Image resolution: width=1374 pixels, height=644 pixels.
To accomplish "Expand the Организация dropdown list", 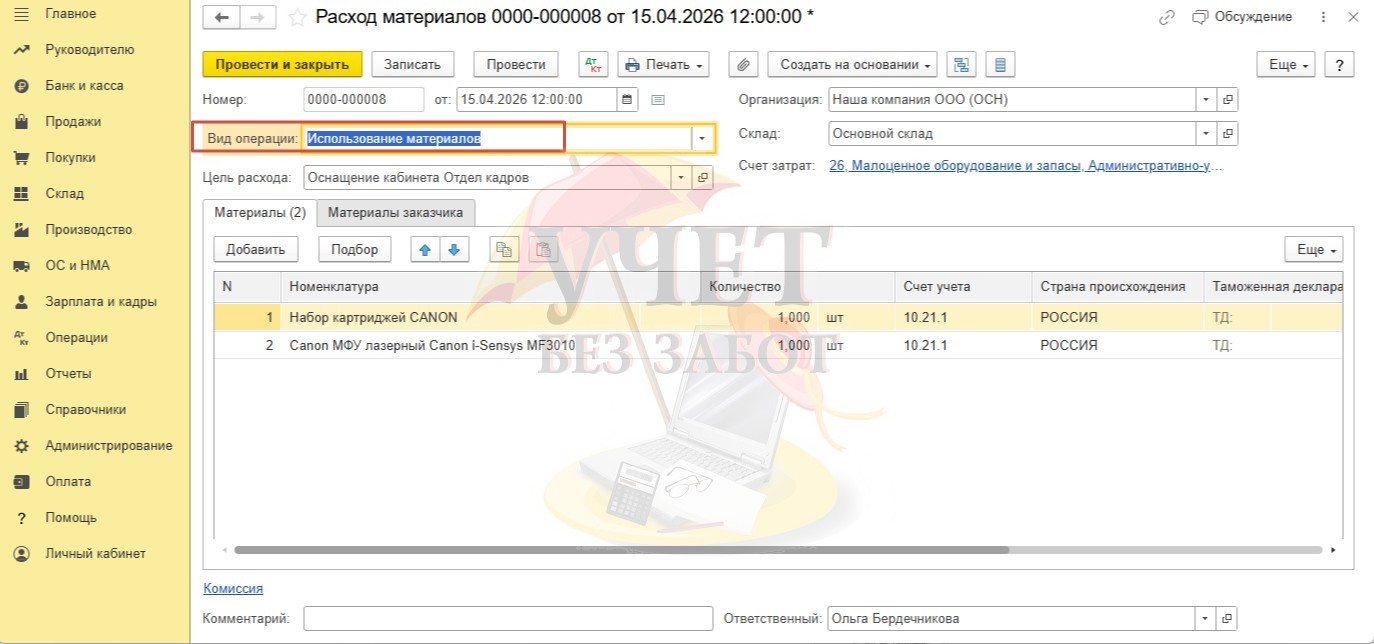I will (1206, 100).
